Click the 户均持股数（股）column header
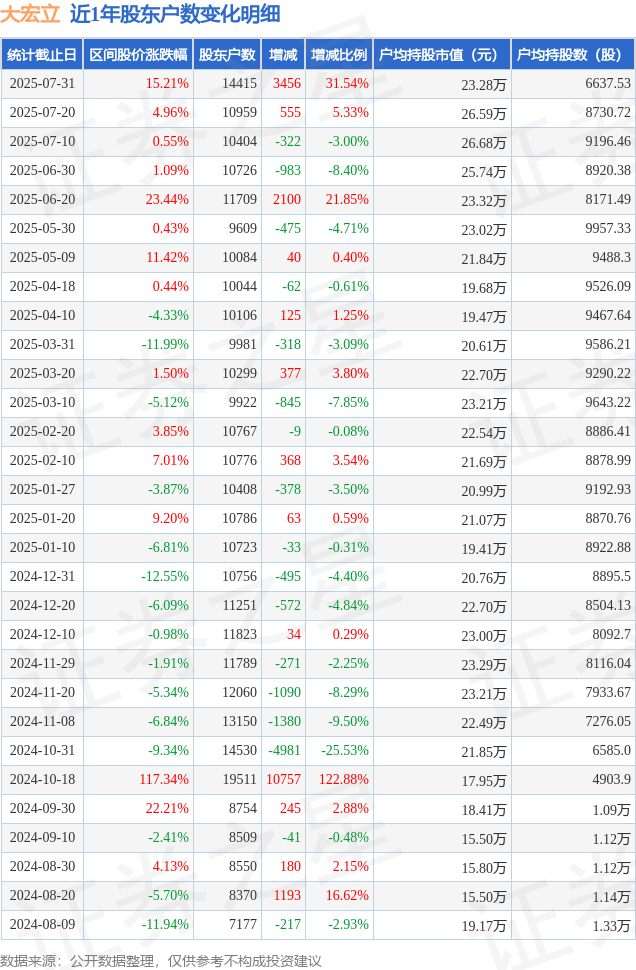636x970 pixels. pos(573,54)
